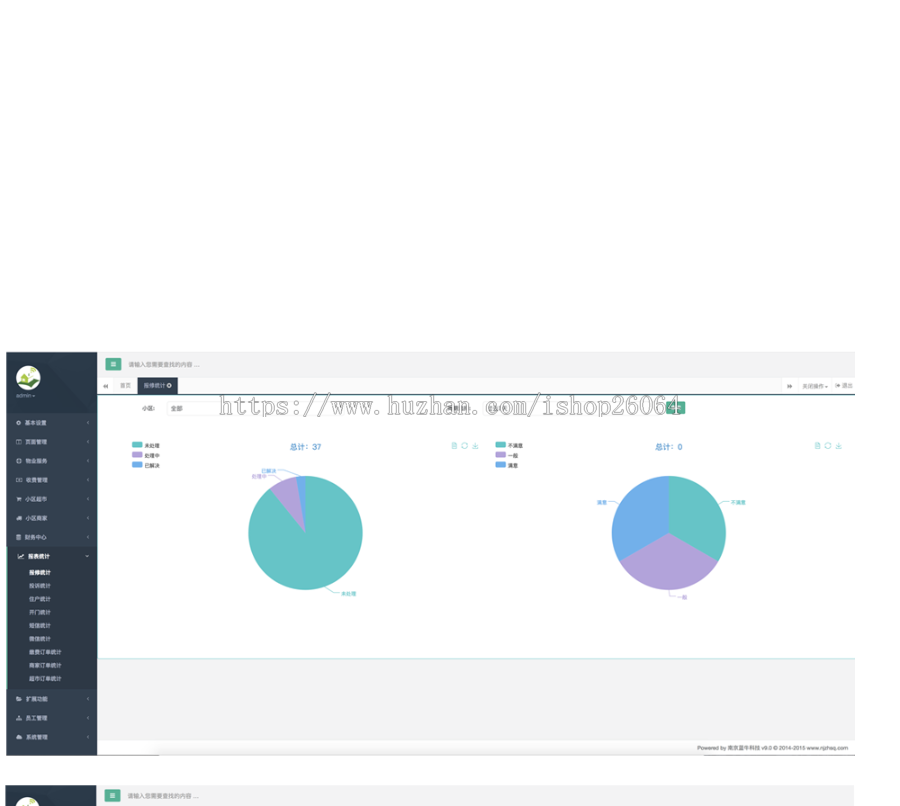Open 投诉统计 in the sidebar submenu

[40, 586]
